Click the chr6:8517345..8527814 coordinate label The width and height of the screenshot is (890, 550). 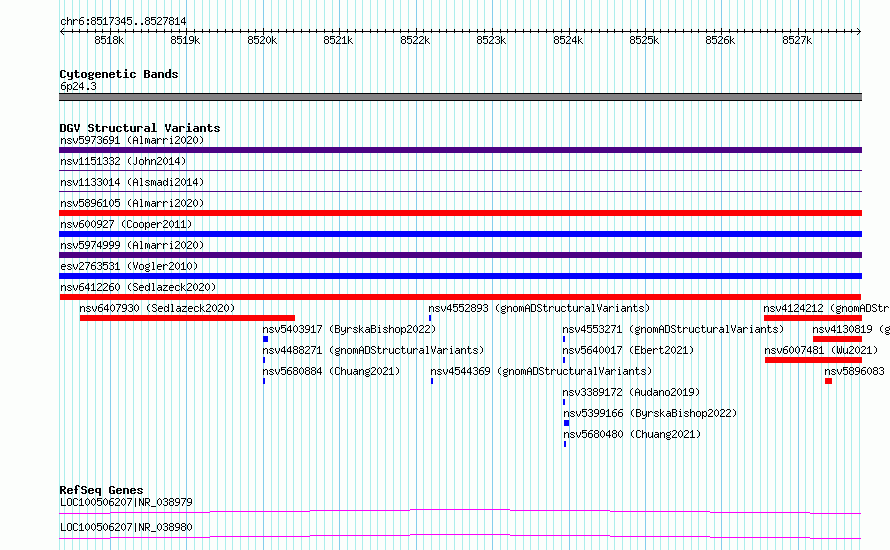tap(123, 21)
